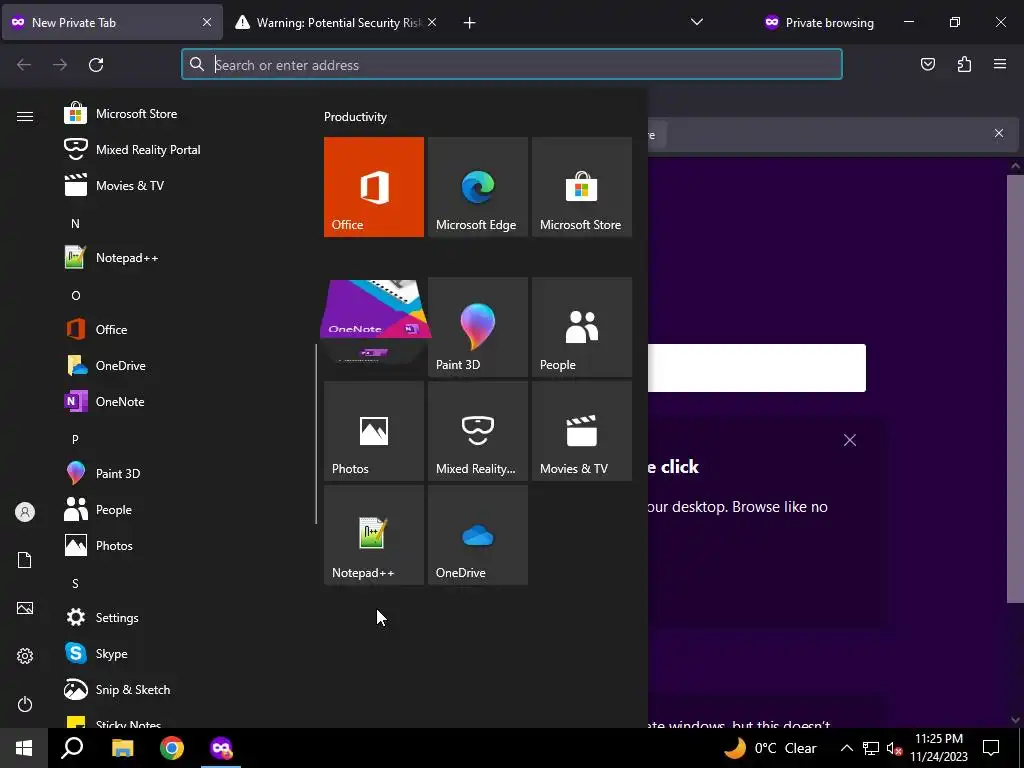Show hidden system tray icons
1024x768 pixels.
pos(846,748)
